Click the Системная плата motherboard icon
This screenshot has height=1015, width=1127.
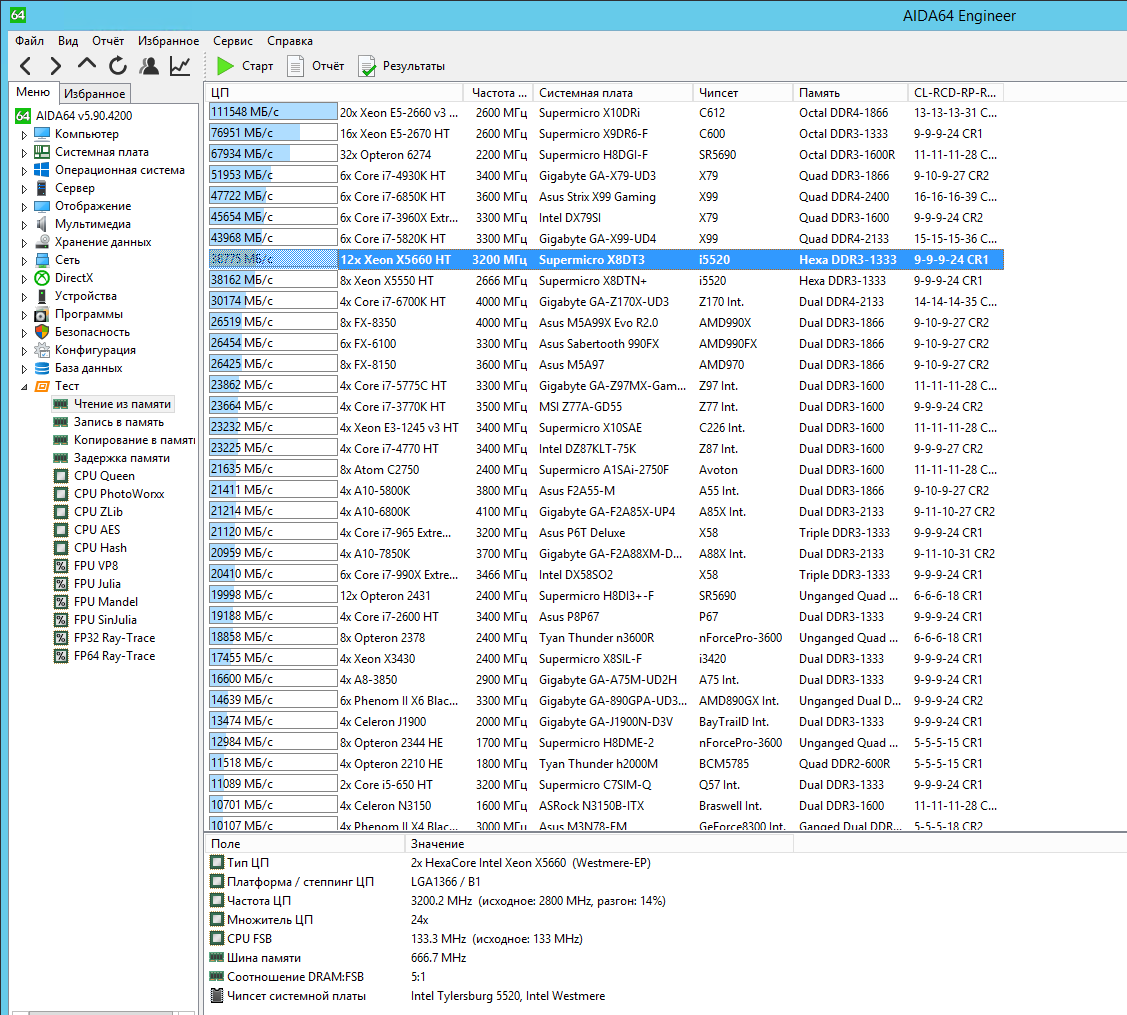pos(42,152)
